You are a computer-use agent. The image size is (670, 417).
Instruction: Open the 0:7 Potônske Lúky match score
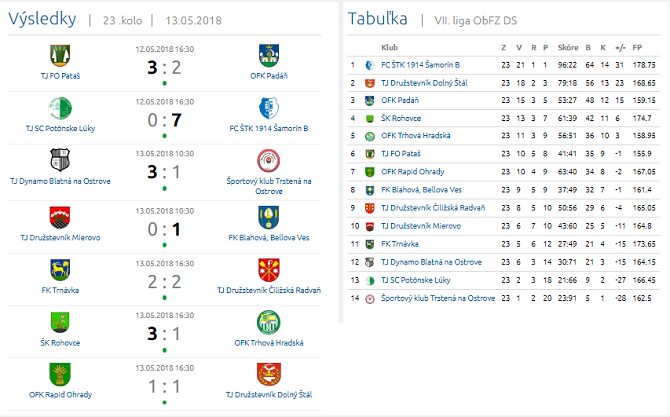(x=164, y=119)
